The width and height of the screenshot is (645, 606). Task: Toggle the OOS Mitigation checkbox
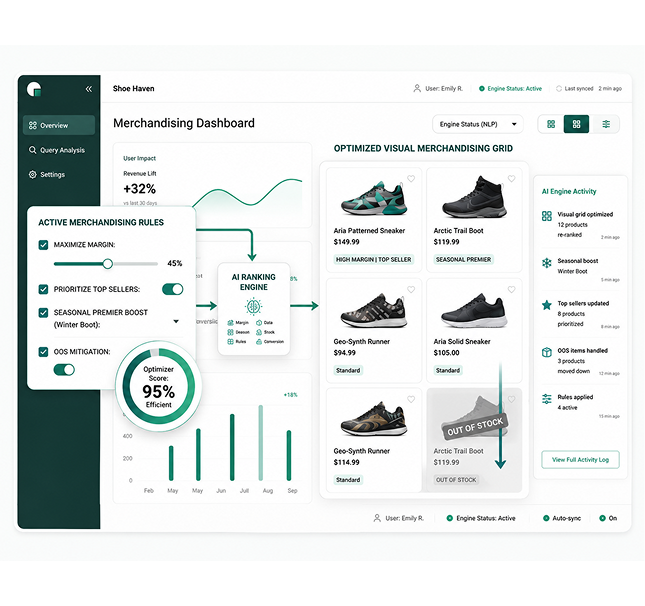[x=43, y=352]
